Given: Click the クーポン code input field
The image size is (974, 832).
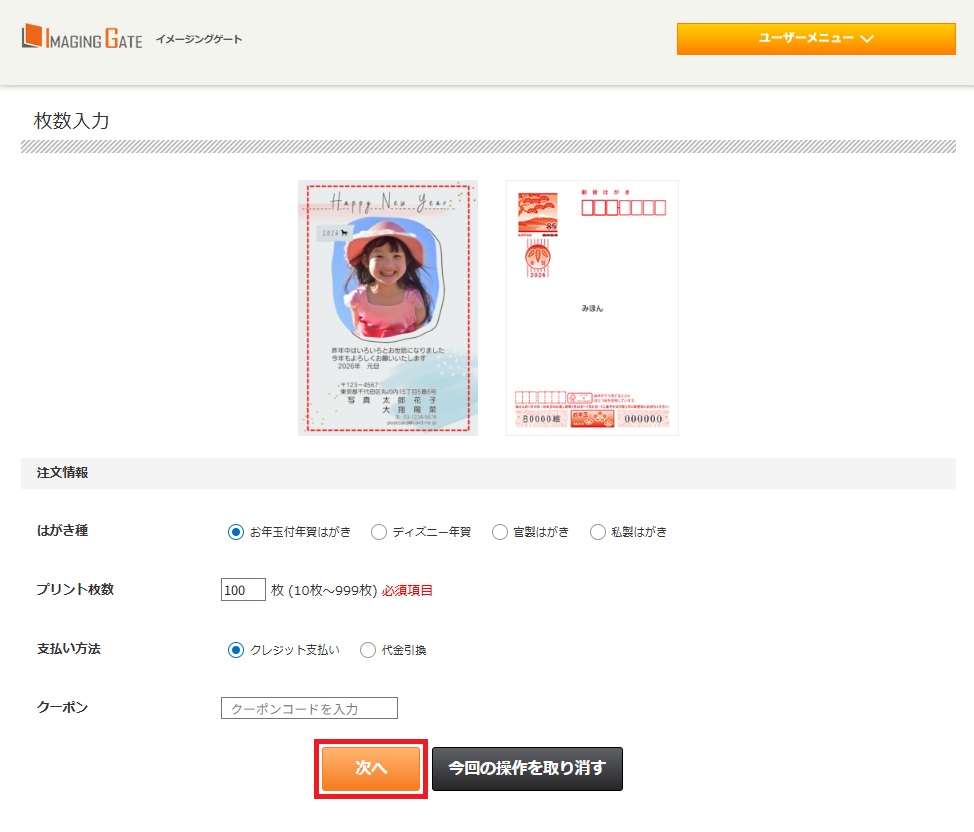Looking at the screenshot, I should tap(309, 708).
